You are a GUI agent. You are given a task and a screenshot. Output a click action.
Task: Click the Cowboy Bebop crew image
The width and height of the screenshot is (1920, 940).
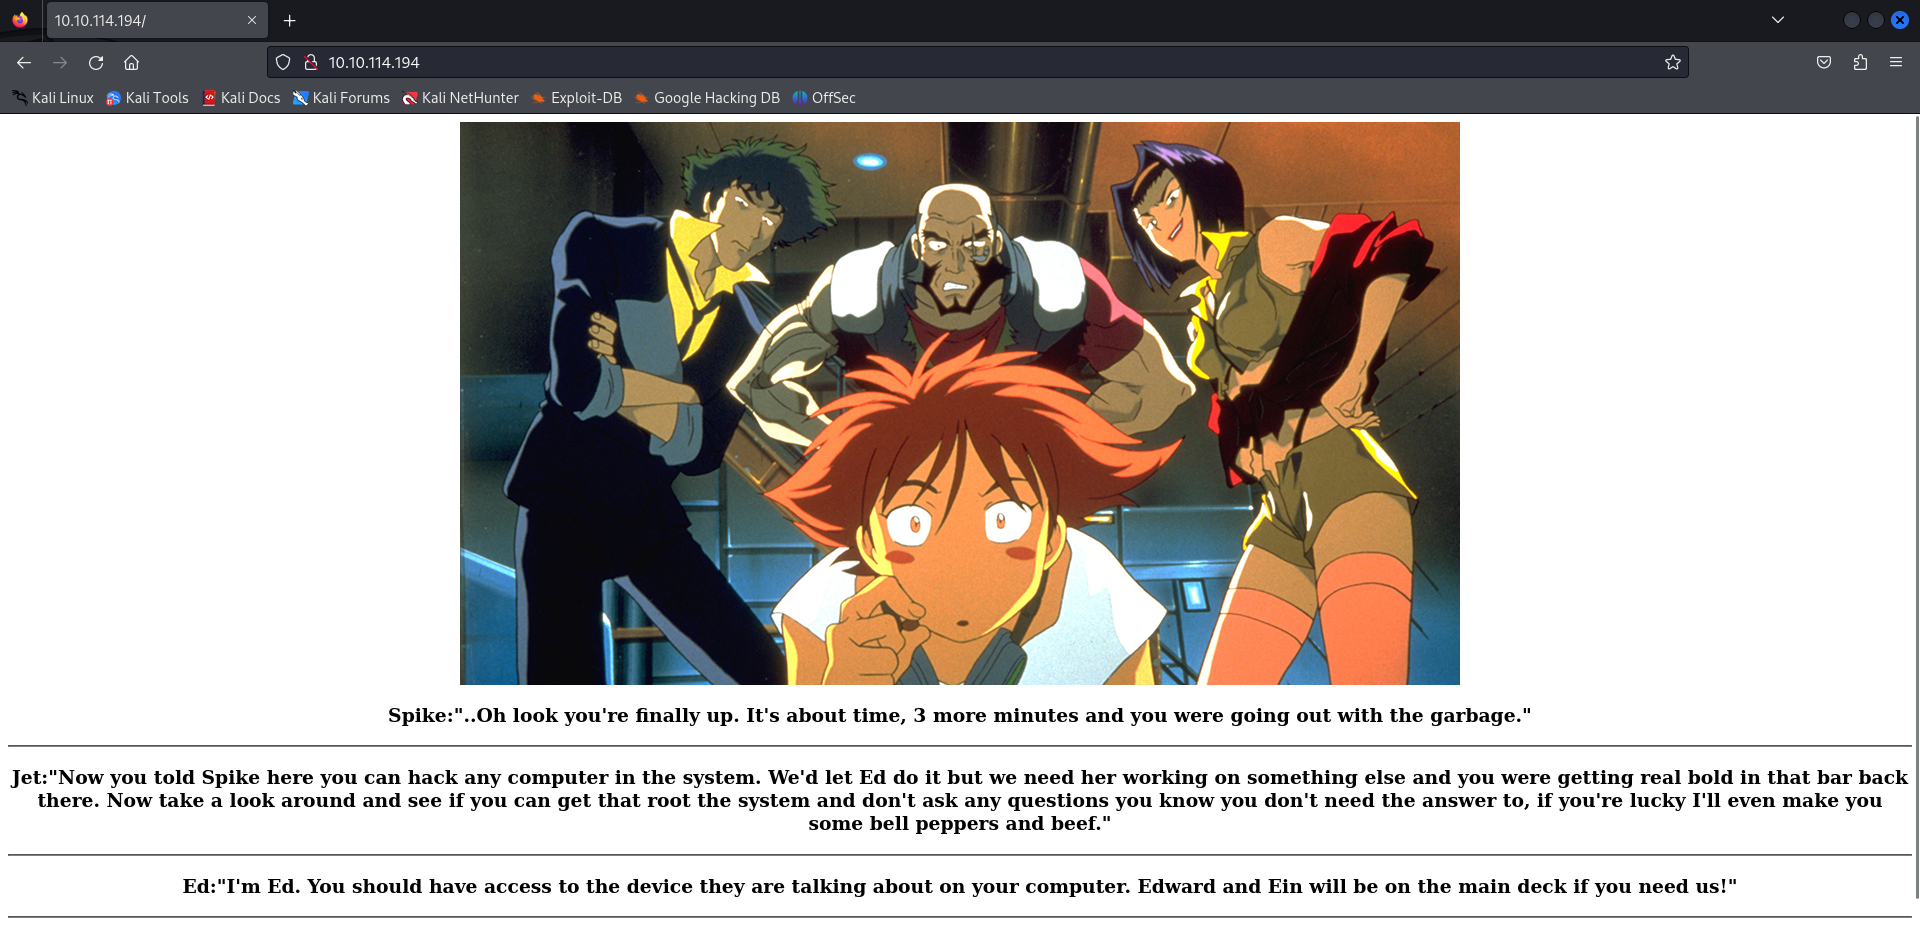[x=960, y=403]
